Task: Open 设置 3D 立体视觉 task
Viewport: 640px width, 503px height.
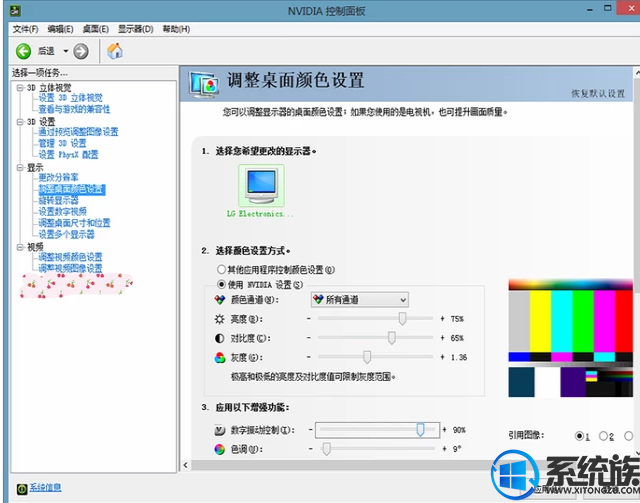Action: click(70, 98)
